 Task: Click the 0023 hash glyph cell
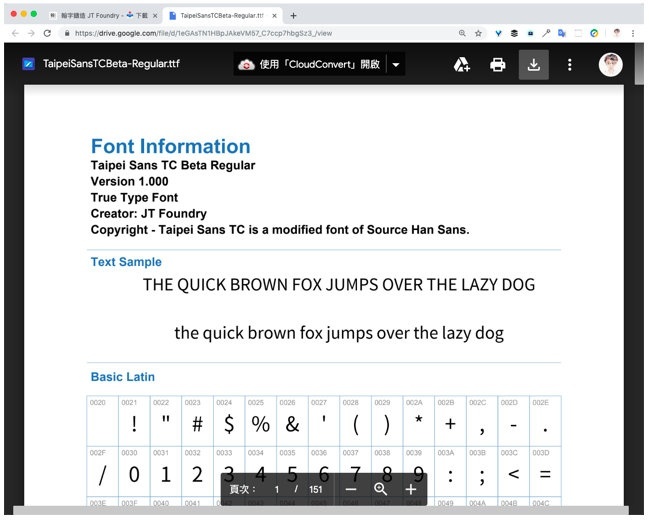(197, 421)
